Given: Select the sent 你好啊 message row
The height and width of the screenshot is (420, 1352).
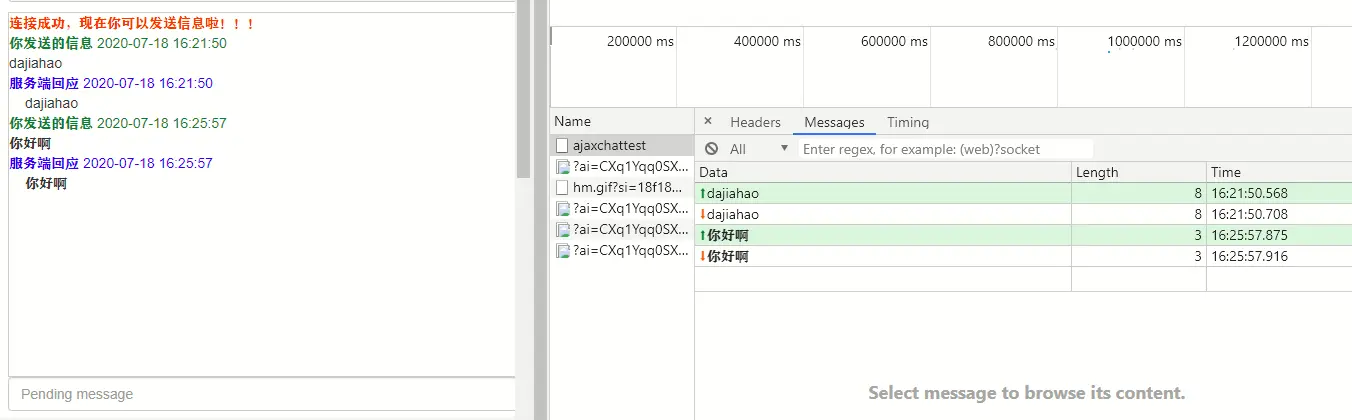Looking at the screenshot, I should coord(1023,235).
